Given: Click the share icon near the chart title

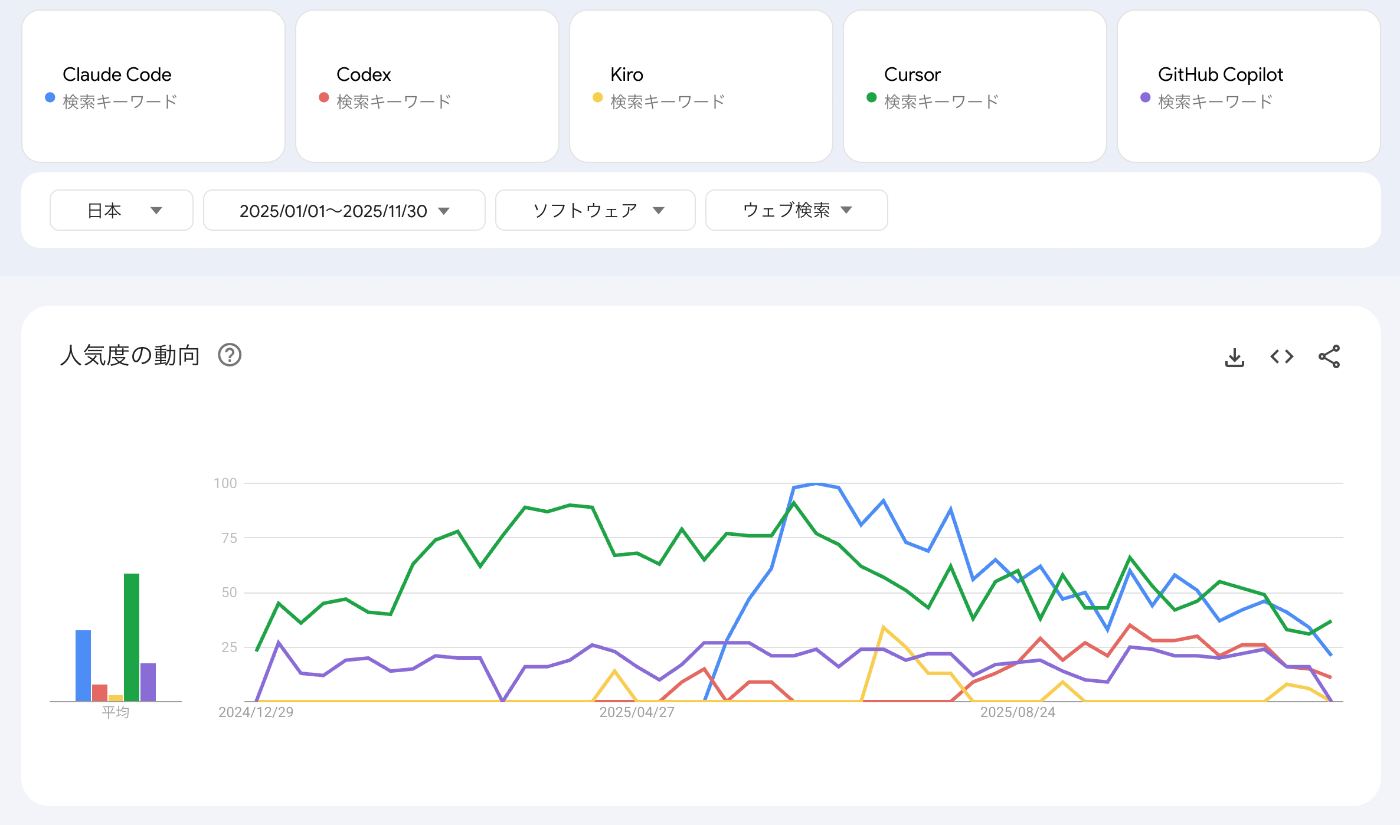Looking at the screenshot, I should pos(1329,356).
